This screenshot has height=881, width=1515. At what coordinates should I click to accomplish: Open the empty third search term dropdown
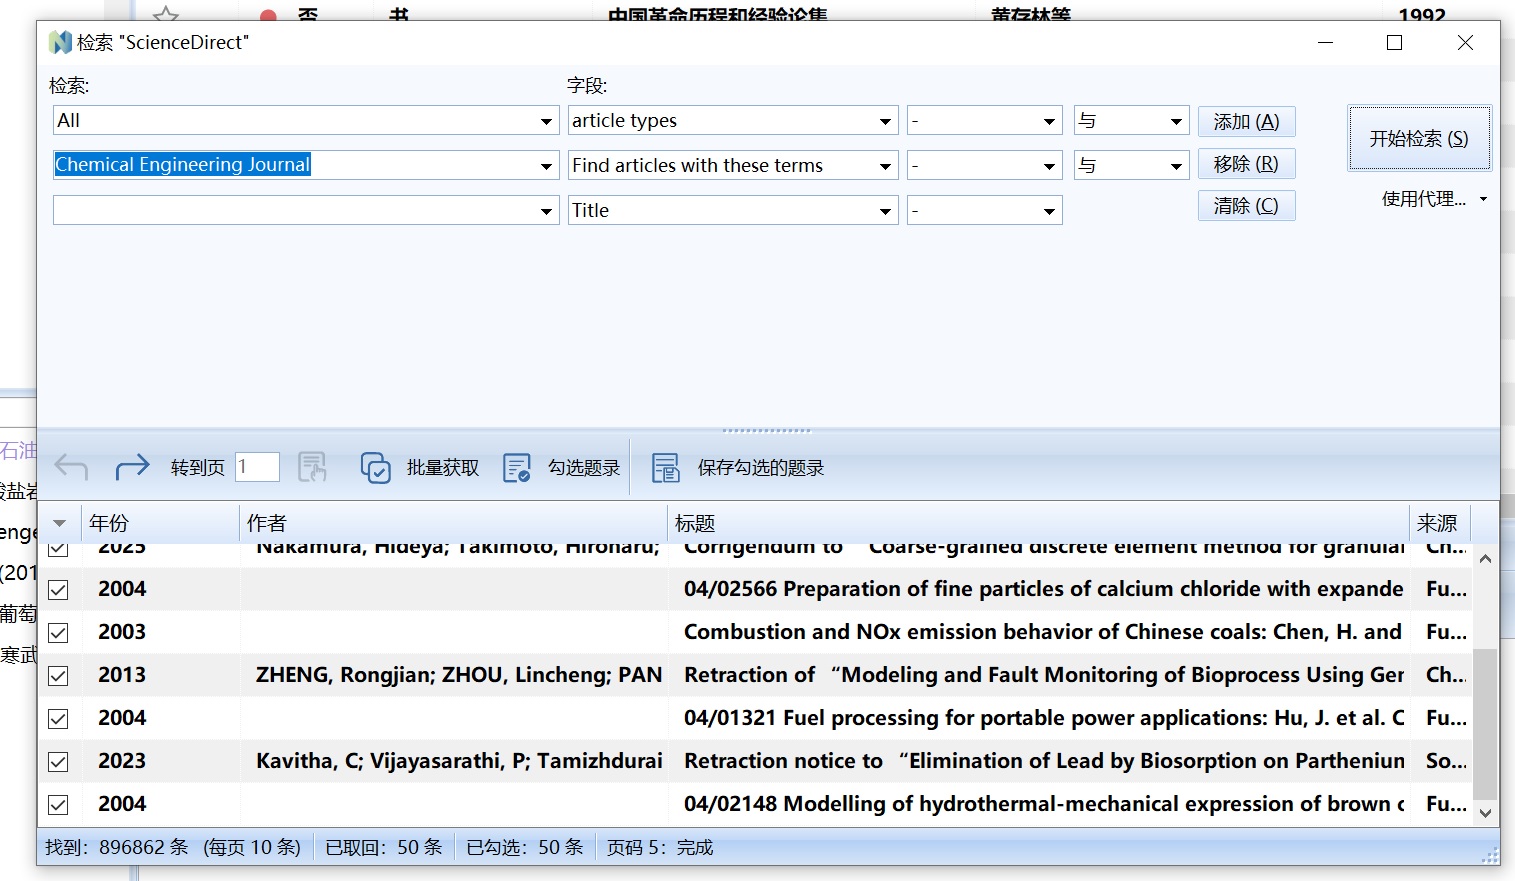(546, 211)
